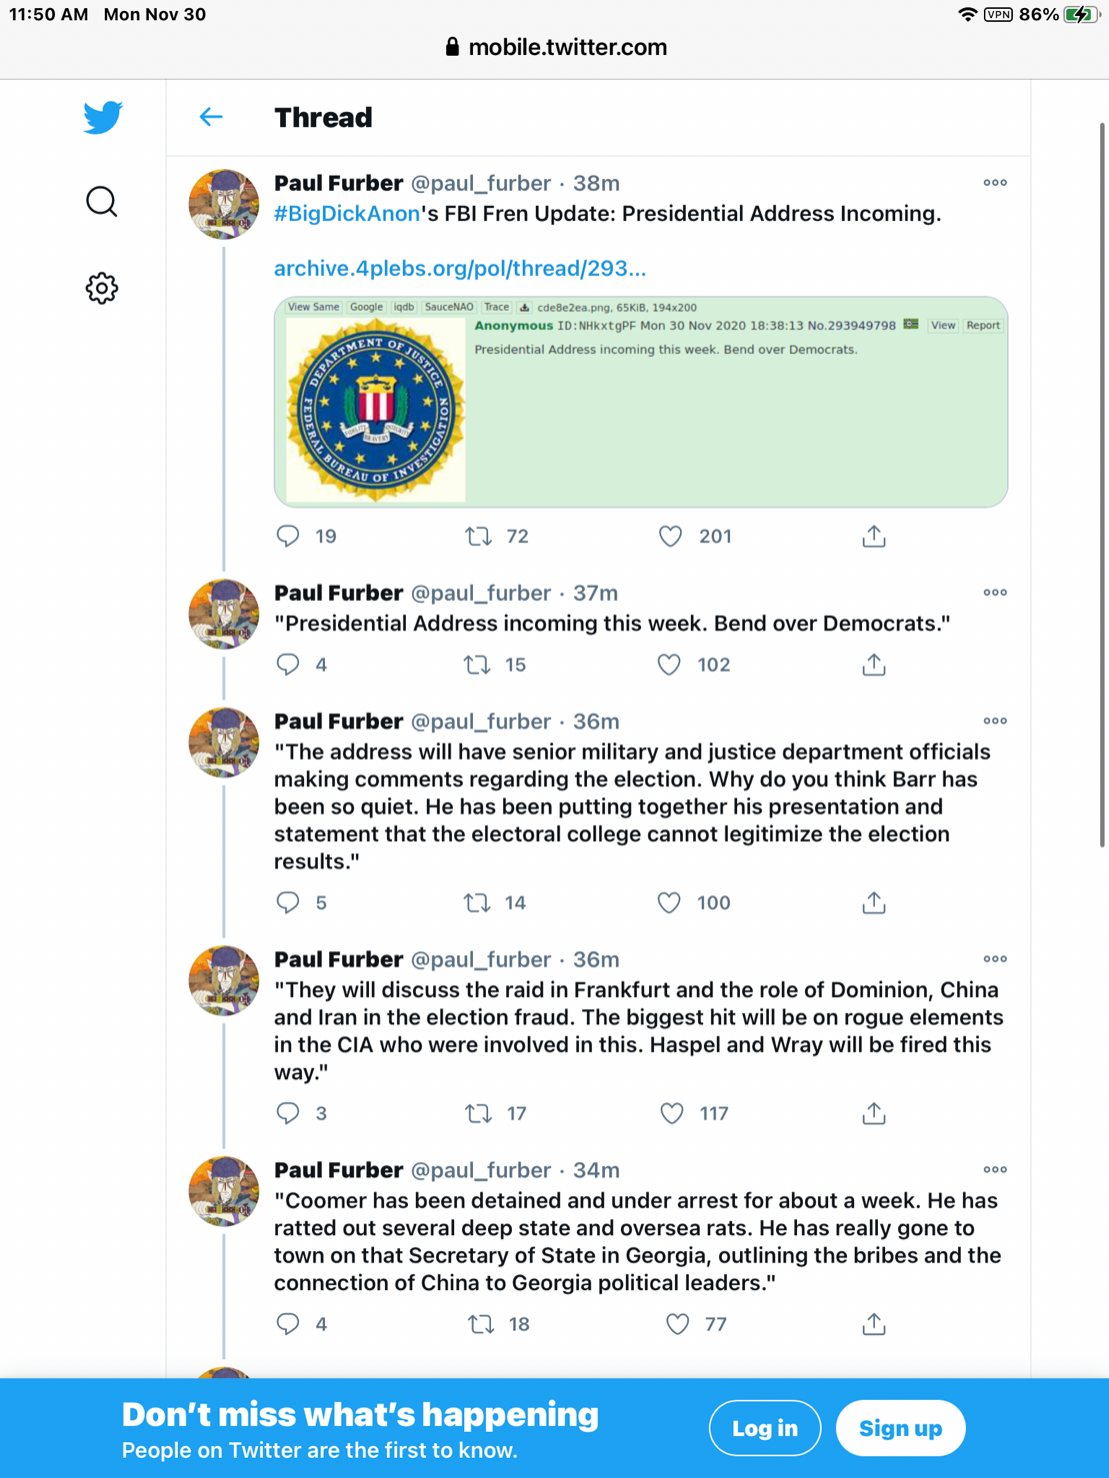Open more options on the Coomer tweet
The width and height of the screenshot is (1109, 1478).
click(995, 1170)
